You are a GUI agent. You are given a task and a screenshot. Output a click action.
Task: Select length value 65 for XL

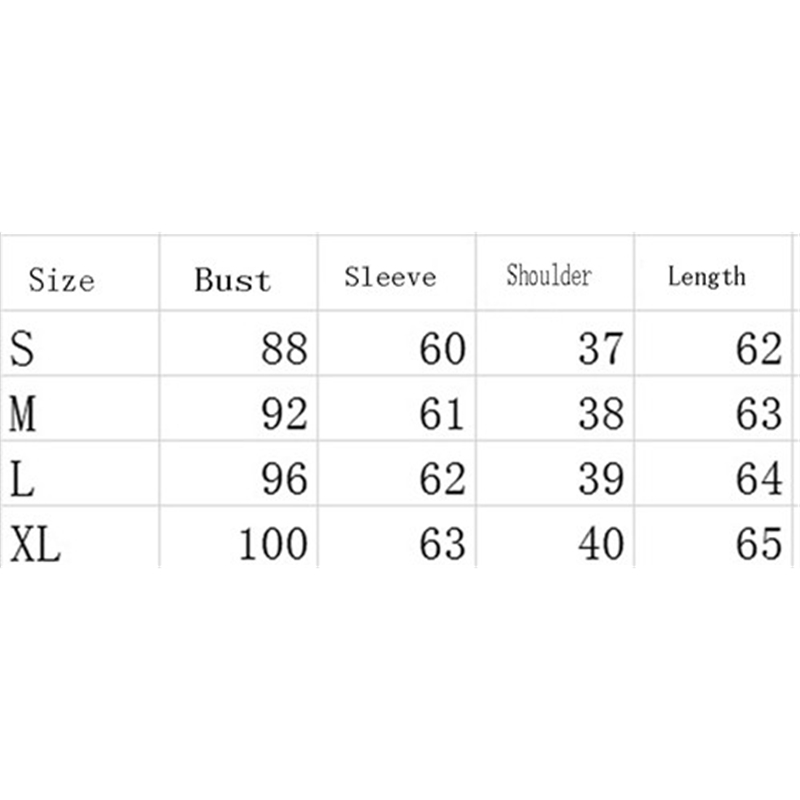click(759, 545)
